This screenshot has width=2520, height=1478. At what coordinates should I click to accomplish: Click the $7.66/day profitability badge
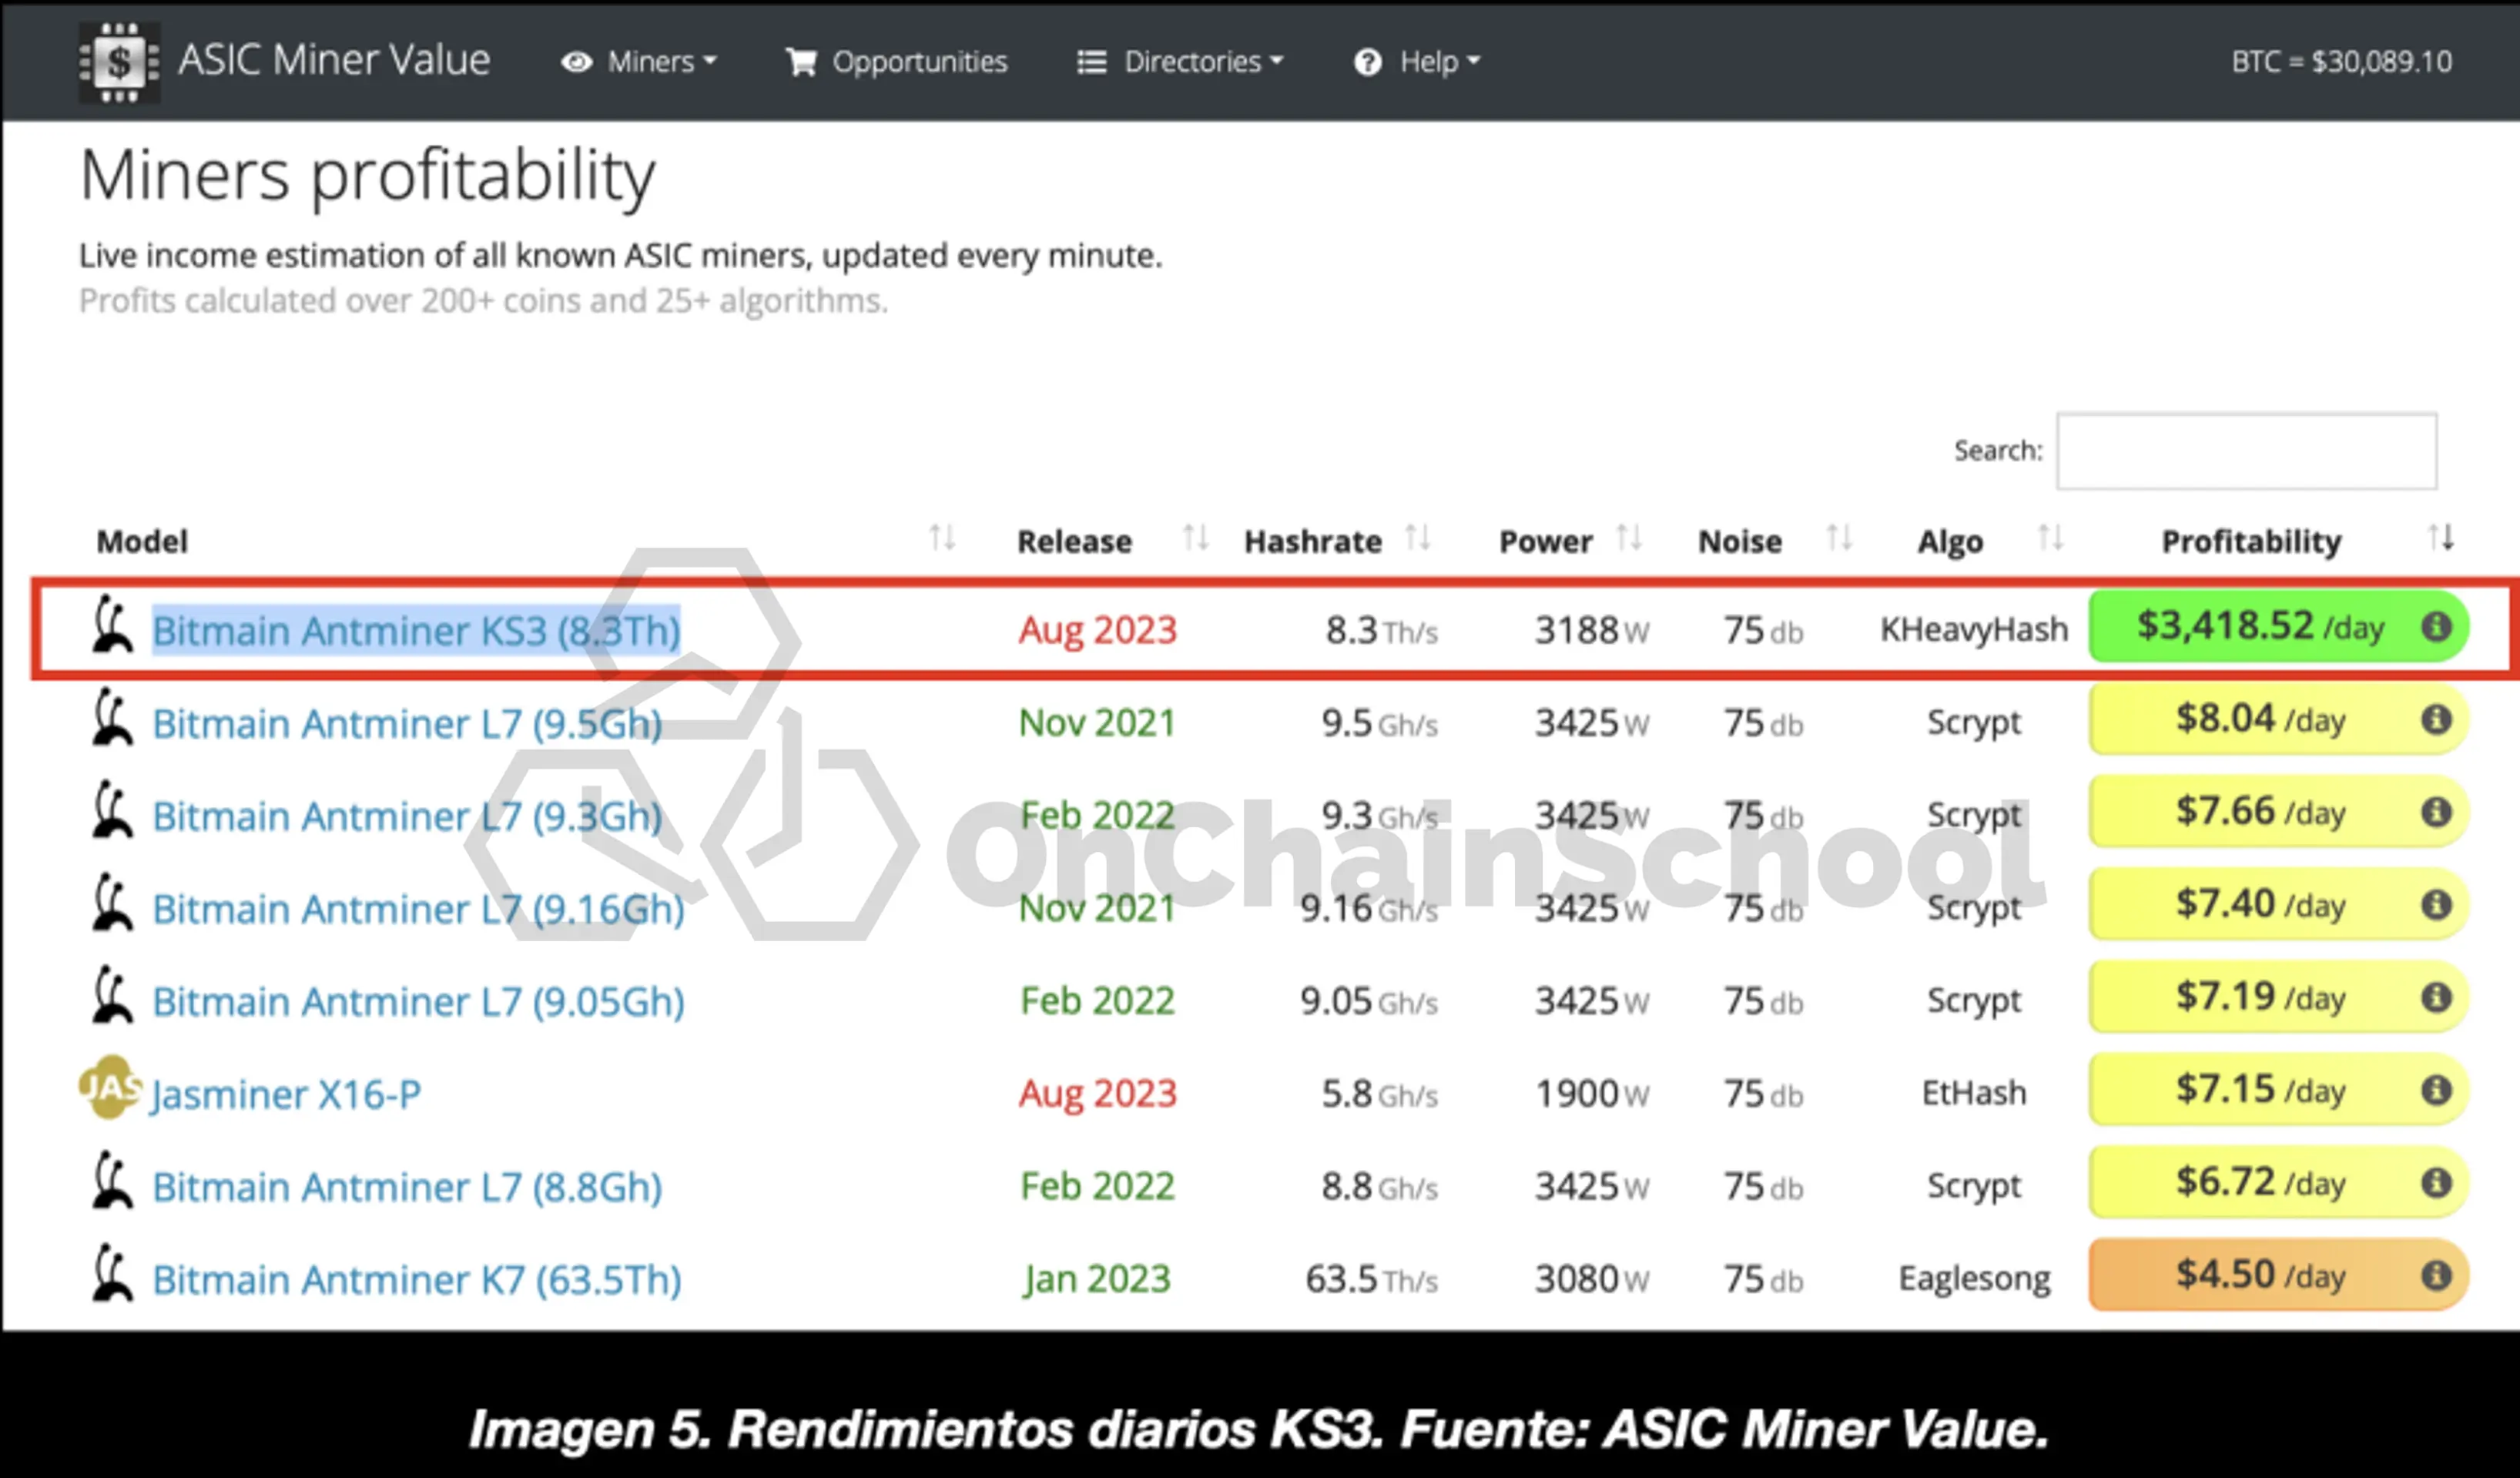click(x=2278, y=812)
